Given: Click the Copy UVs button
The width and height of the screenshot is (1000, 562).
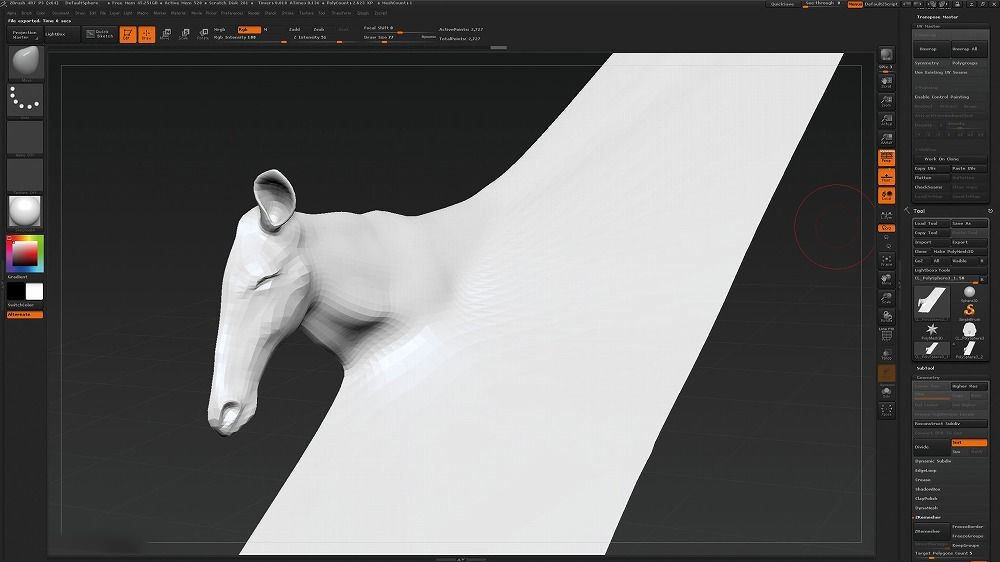Looking at the screenshot, I should pos(932,168).
